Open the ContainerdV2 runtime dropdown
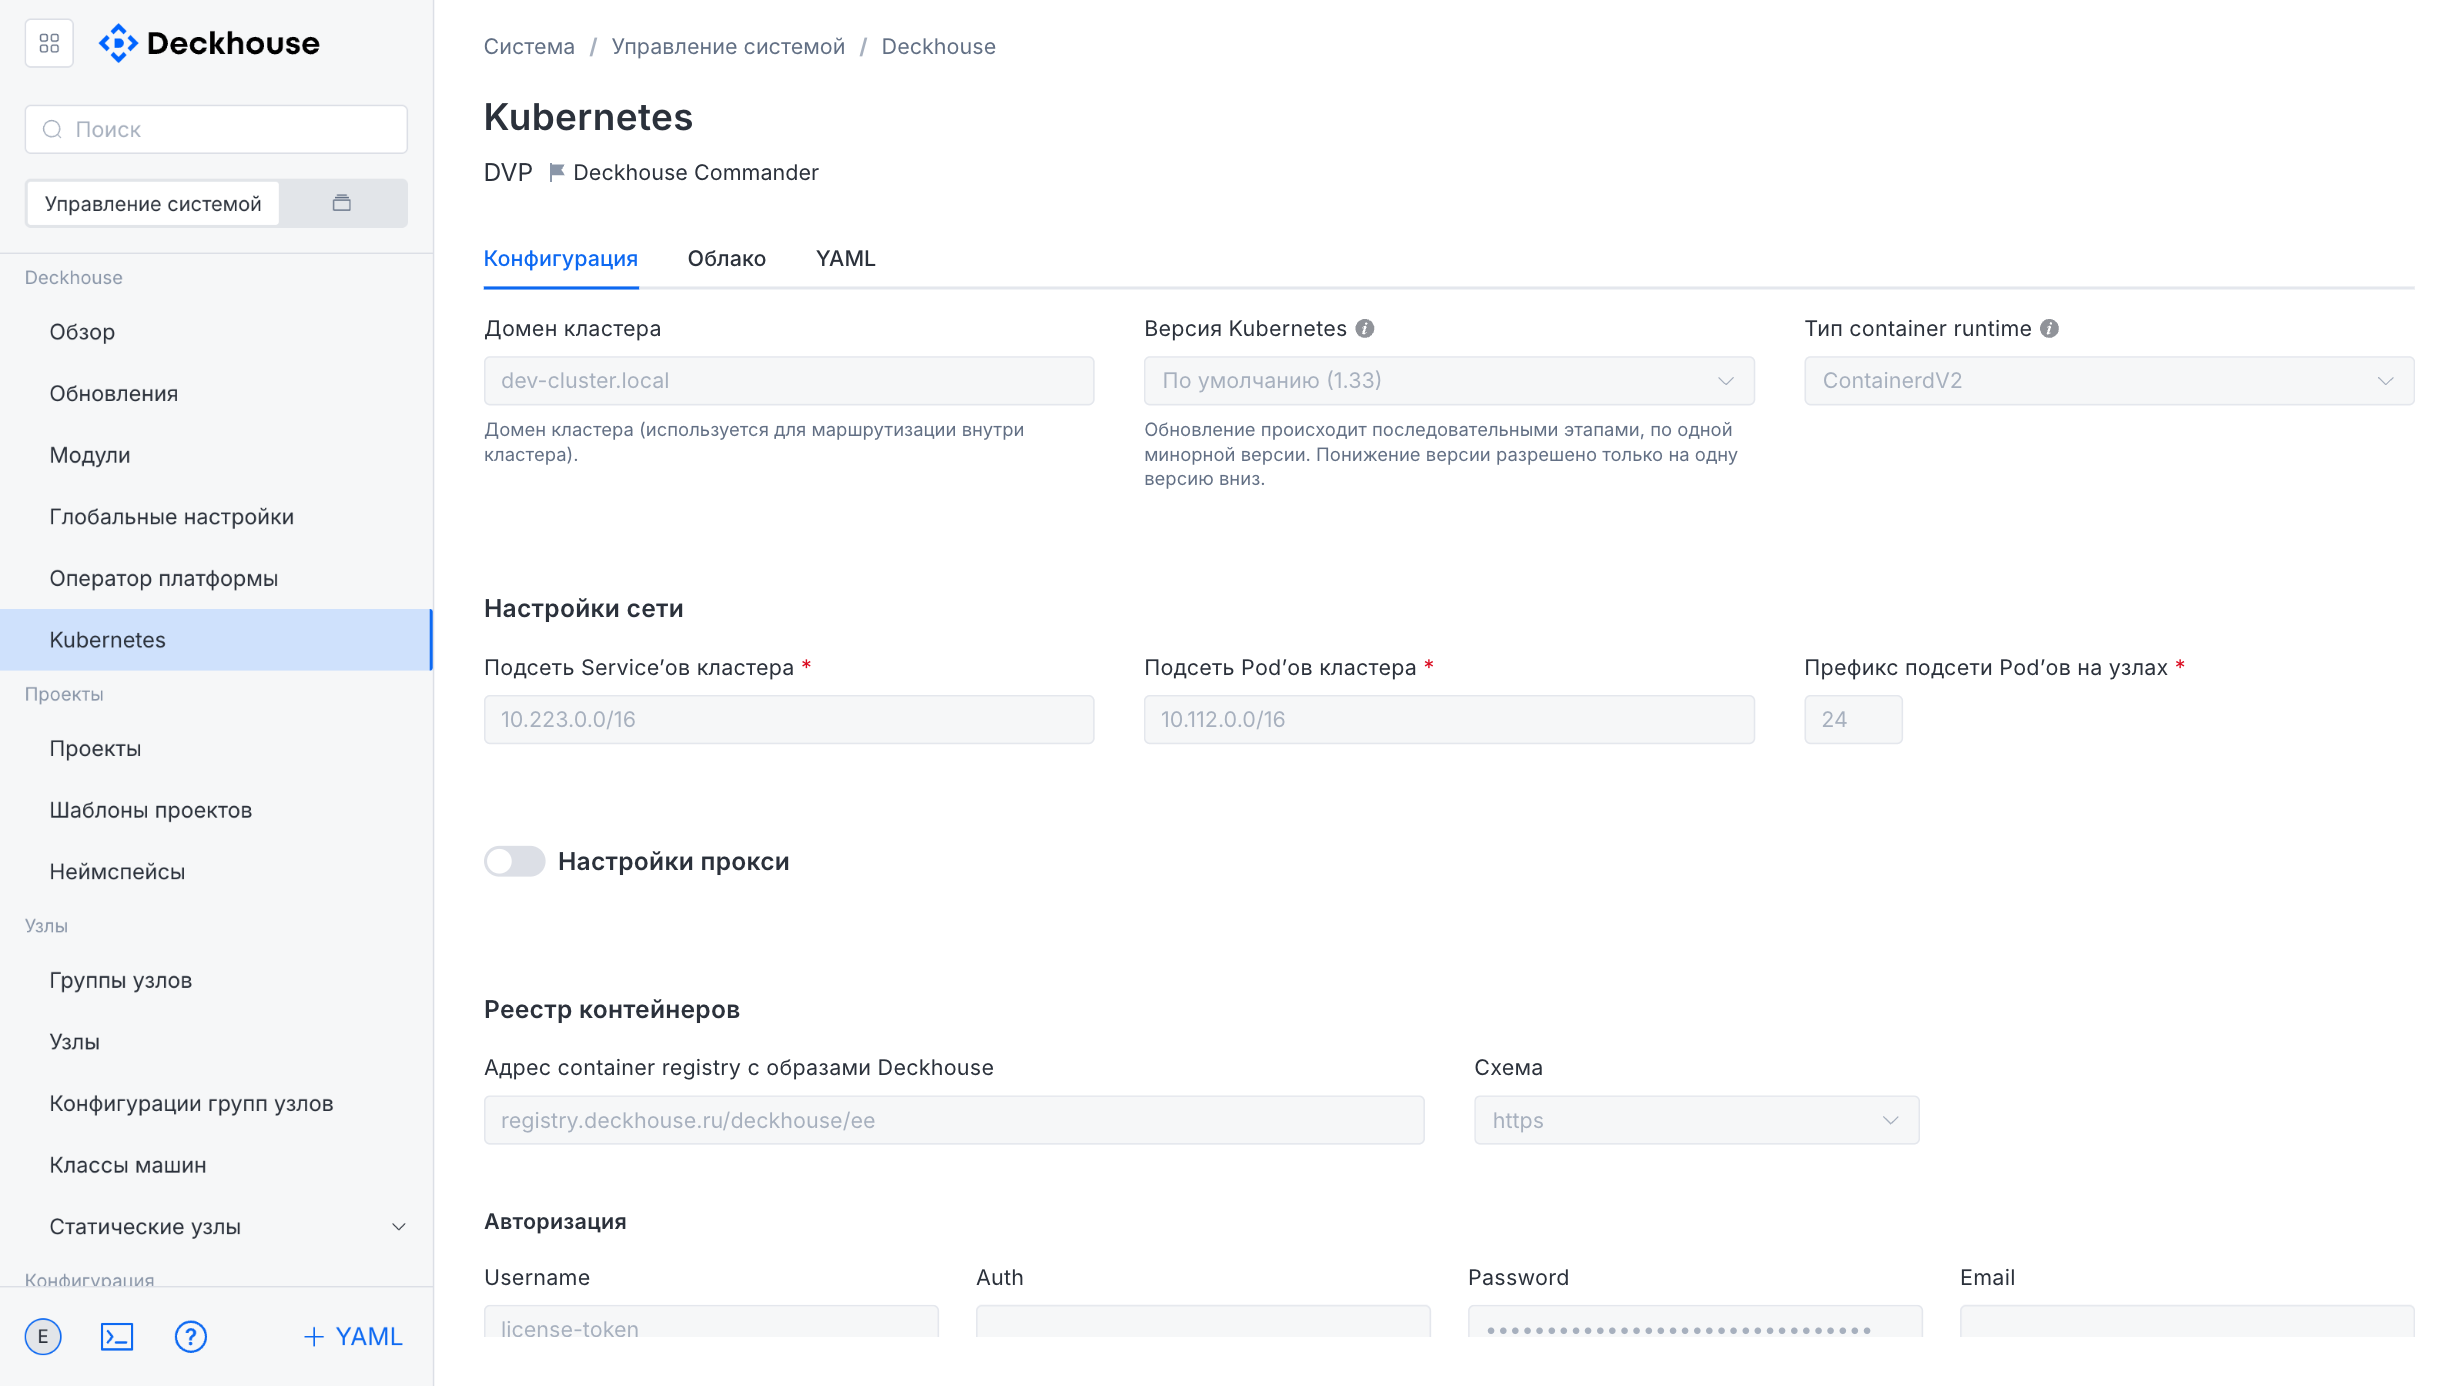Image resolution: width=2464 pixels, height=1386 pixels. point(2109,381)
